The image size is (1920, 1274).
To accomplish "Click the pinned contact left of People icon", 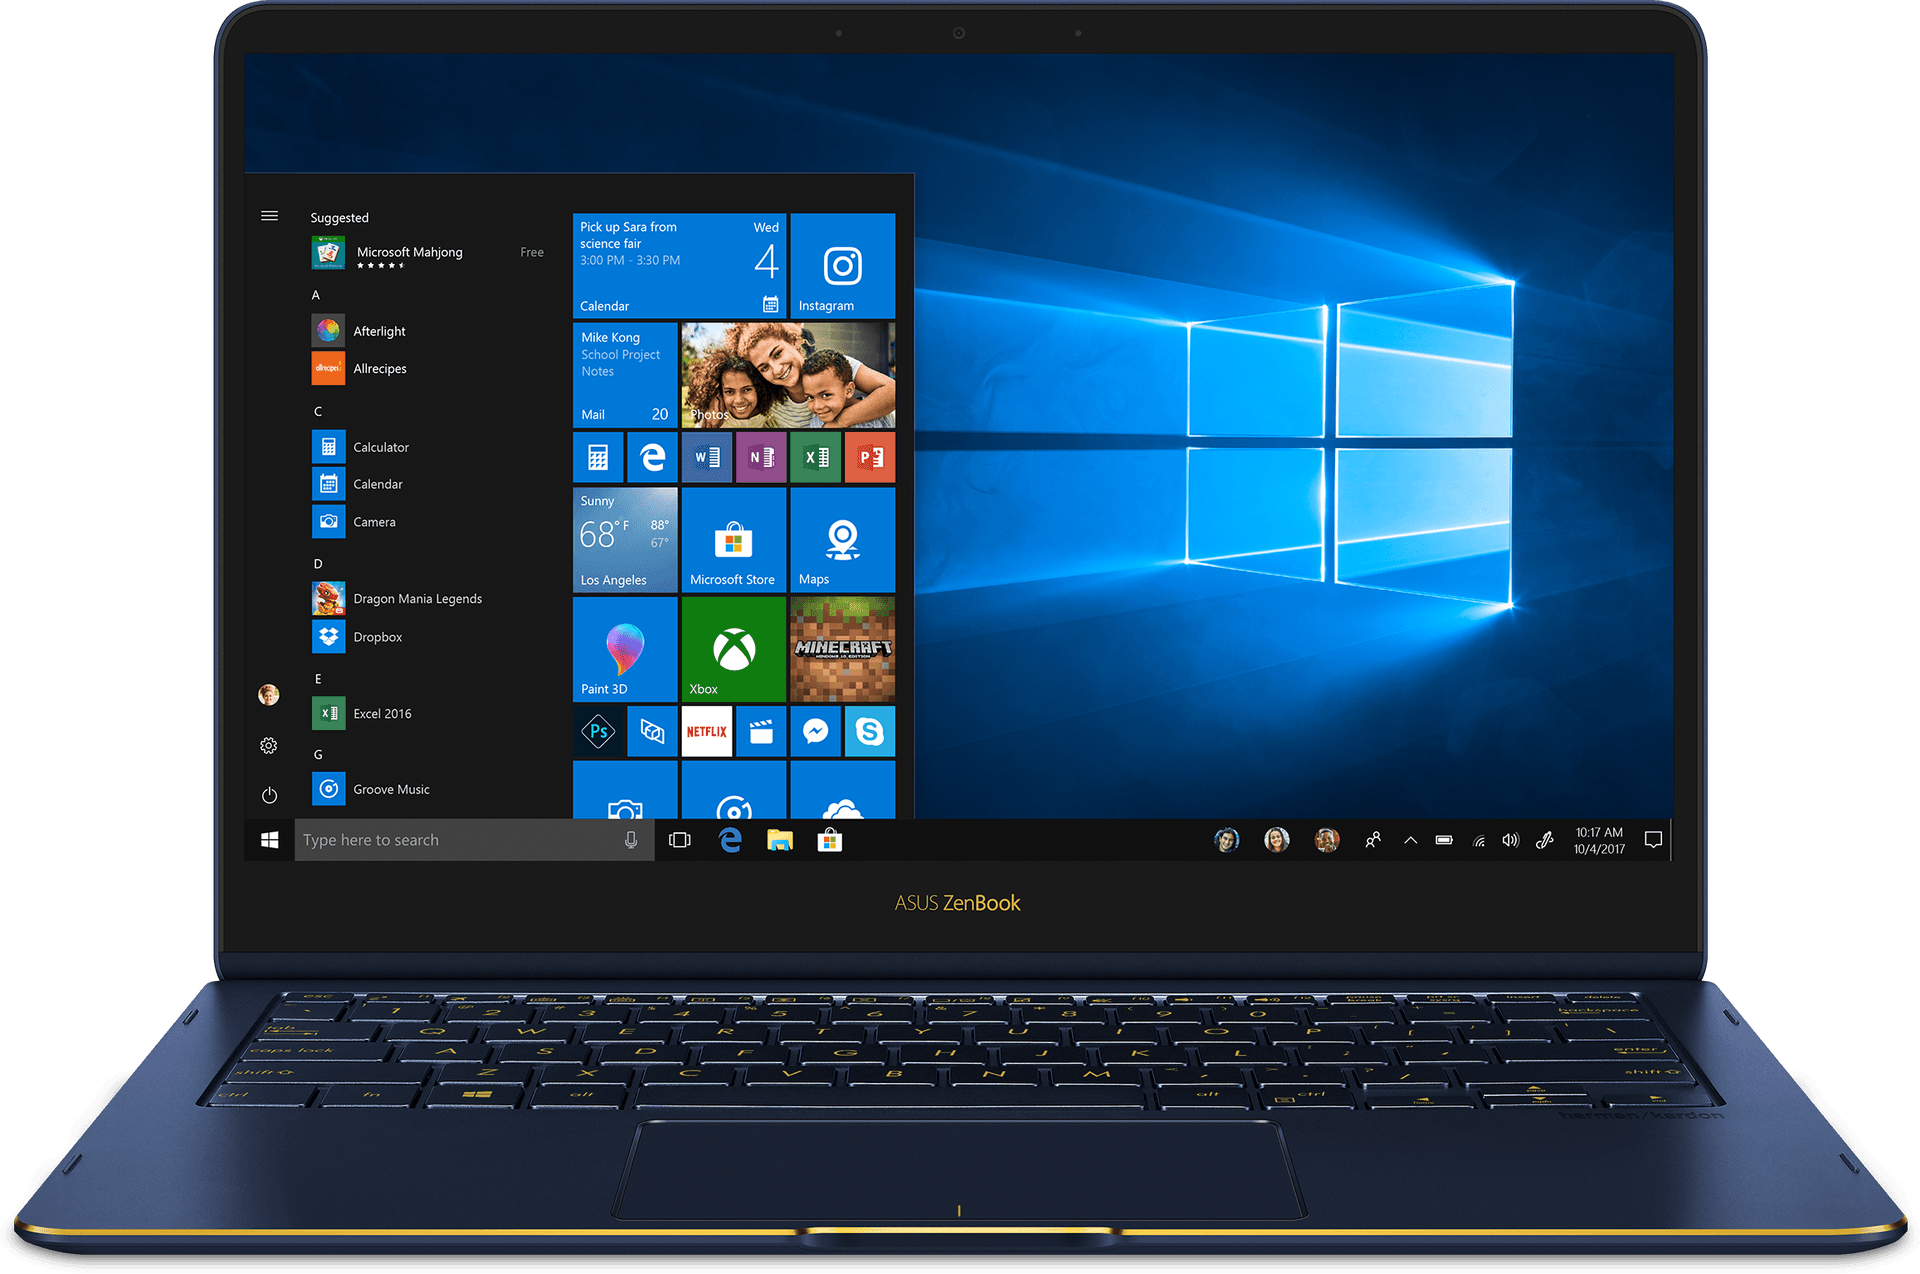I will pos(1327,840).
